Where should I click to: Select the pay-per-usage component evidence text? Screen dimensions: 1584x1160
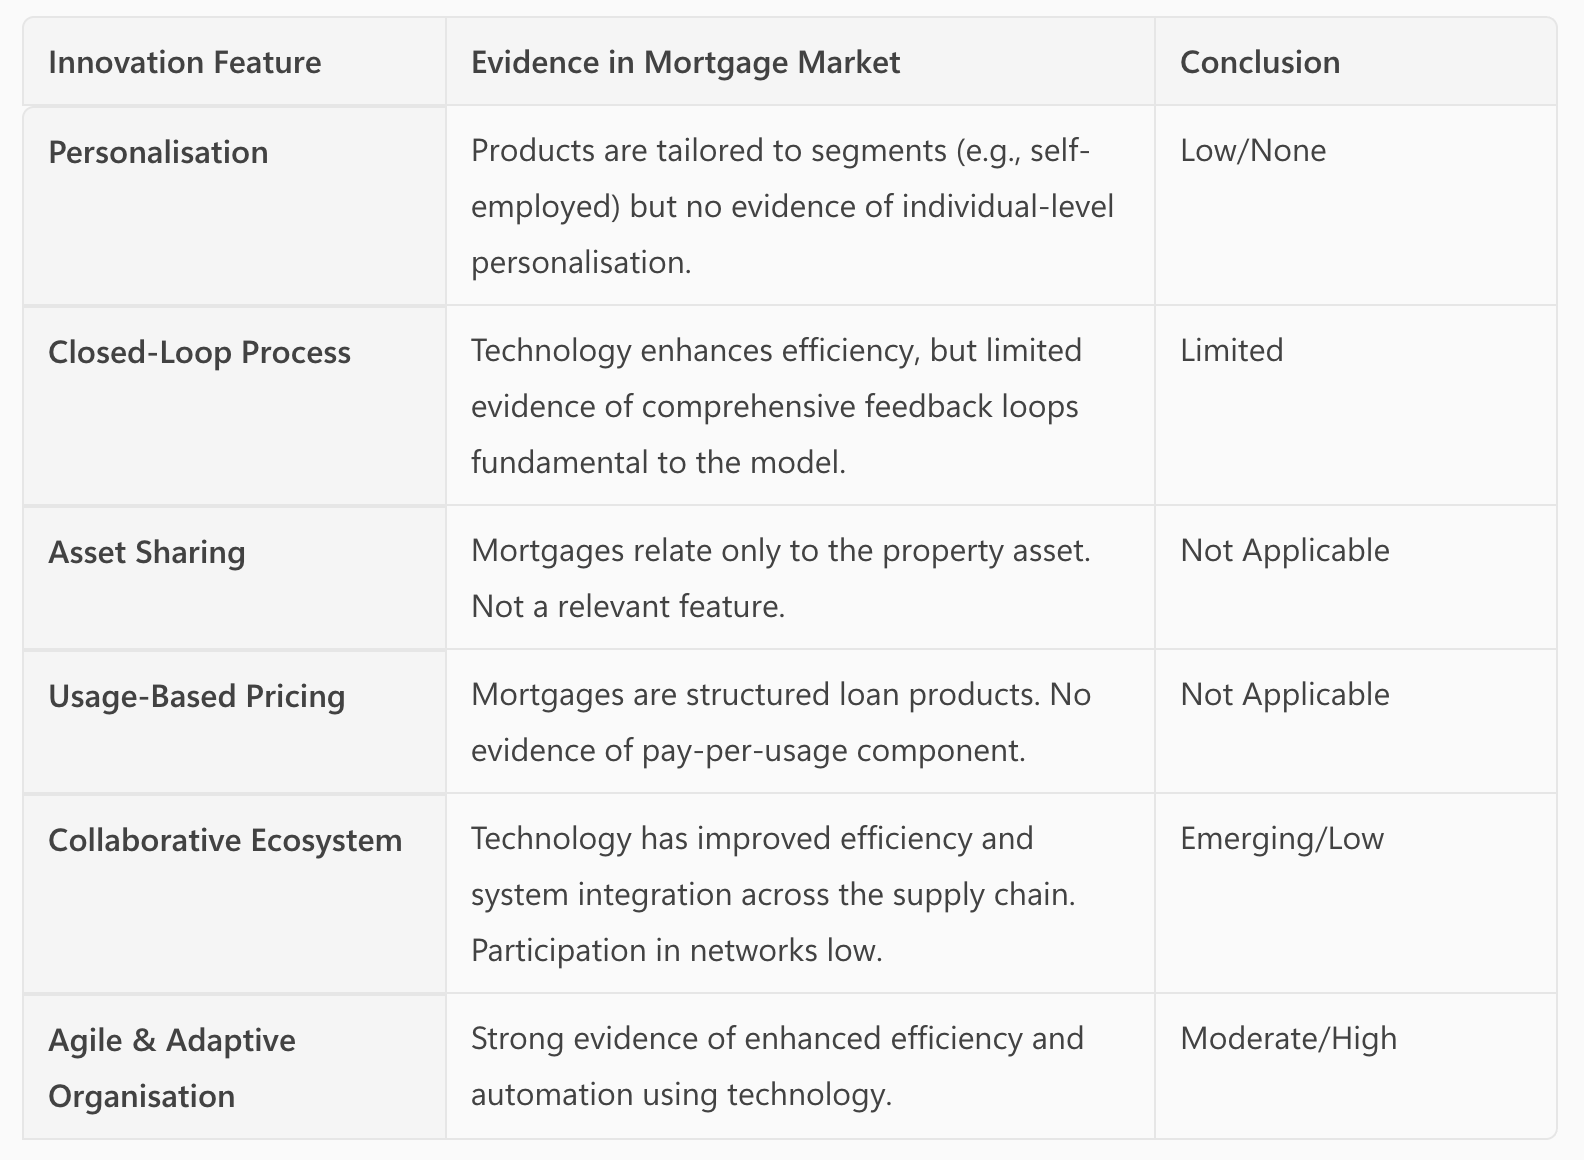[x=780, y=722]
